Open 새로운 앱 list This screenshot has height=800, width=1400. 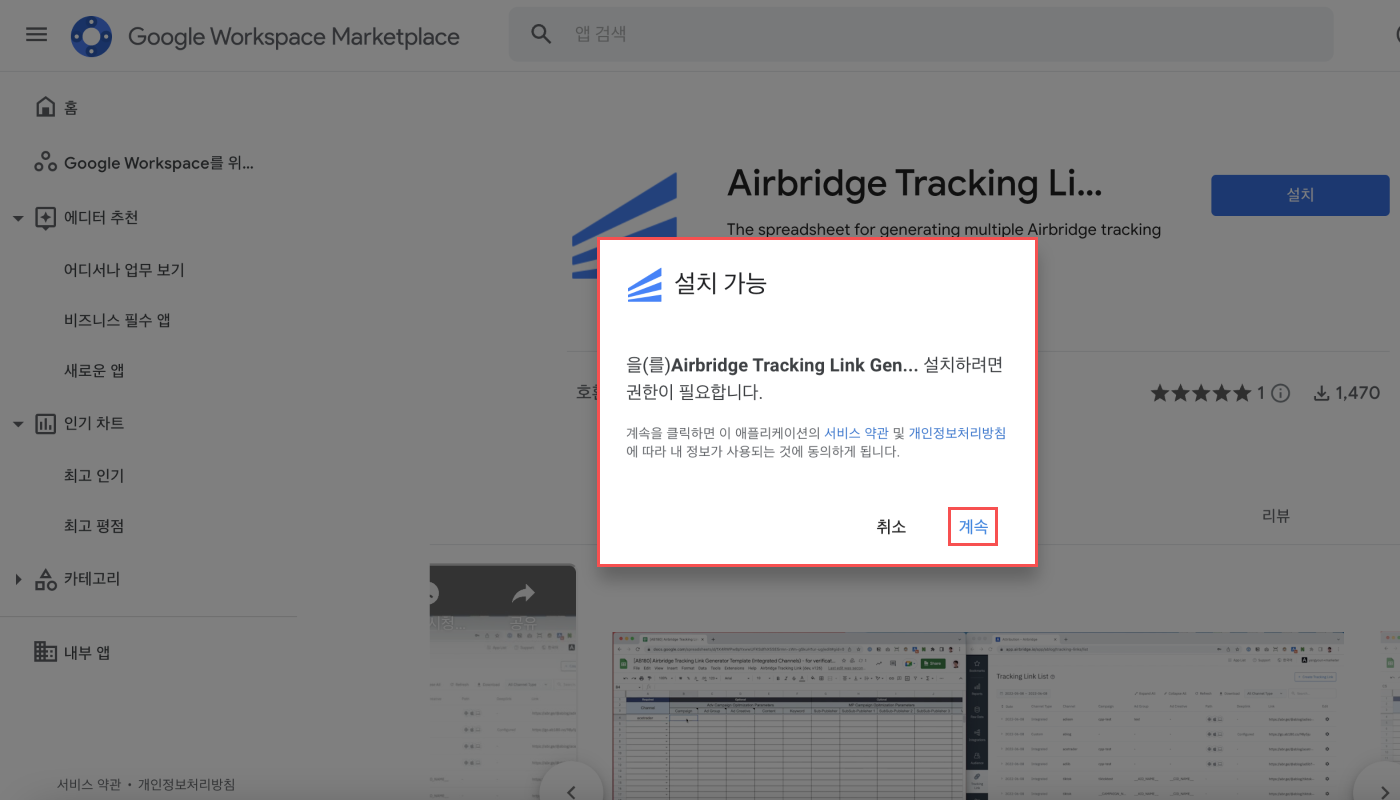pos(94,370)
